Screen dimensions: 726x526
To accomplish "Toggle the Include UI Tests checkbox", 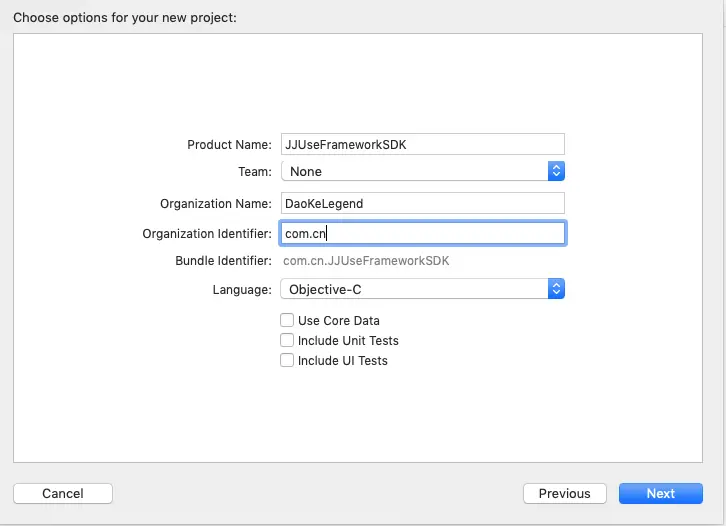I will (x=287, y=361).
